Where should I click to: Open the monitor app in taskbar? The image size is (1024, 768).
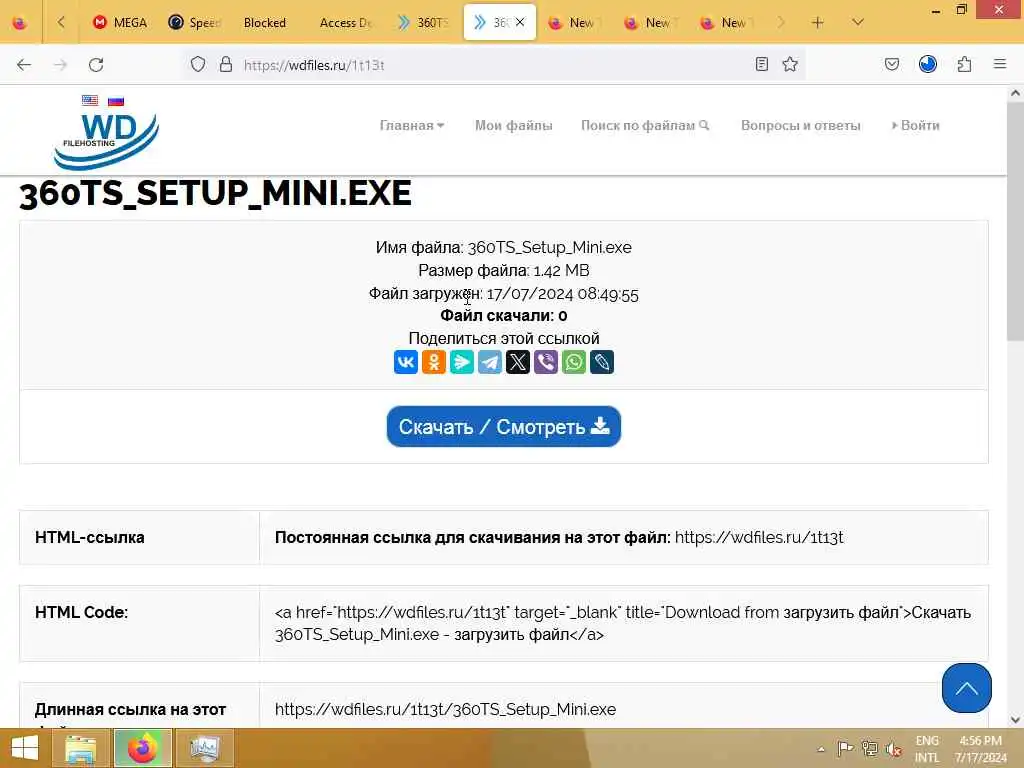pos(205,748)
